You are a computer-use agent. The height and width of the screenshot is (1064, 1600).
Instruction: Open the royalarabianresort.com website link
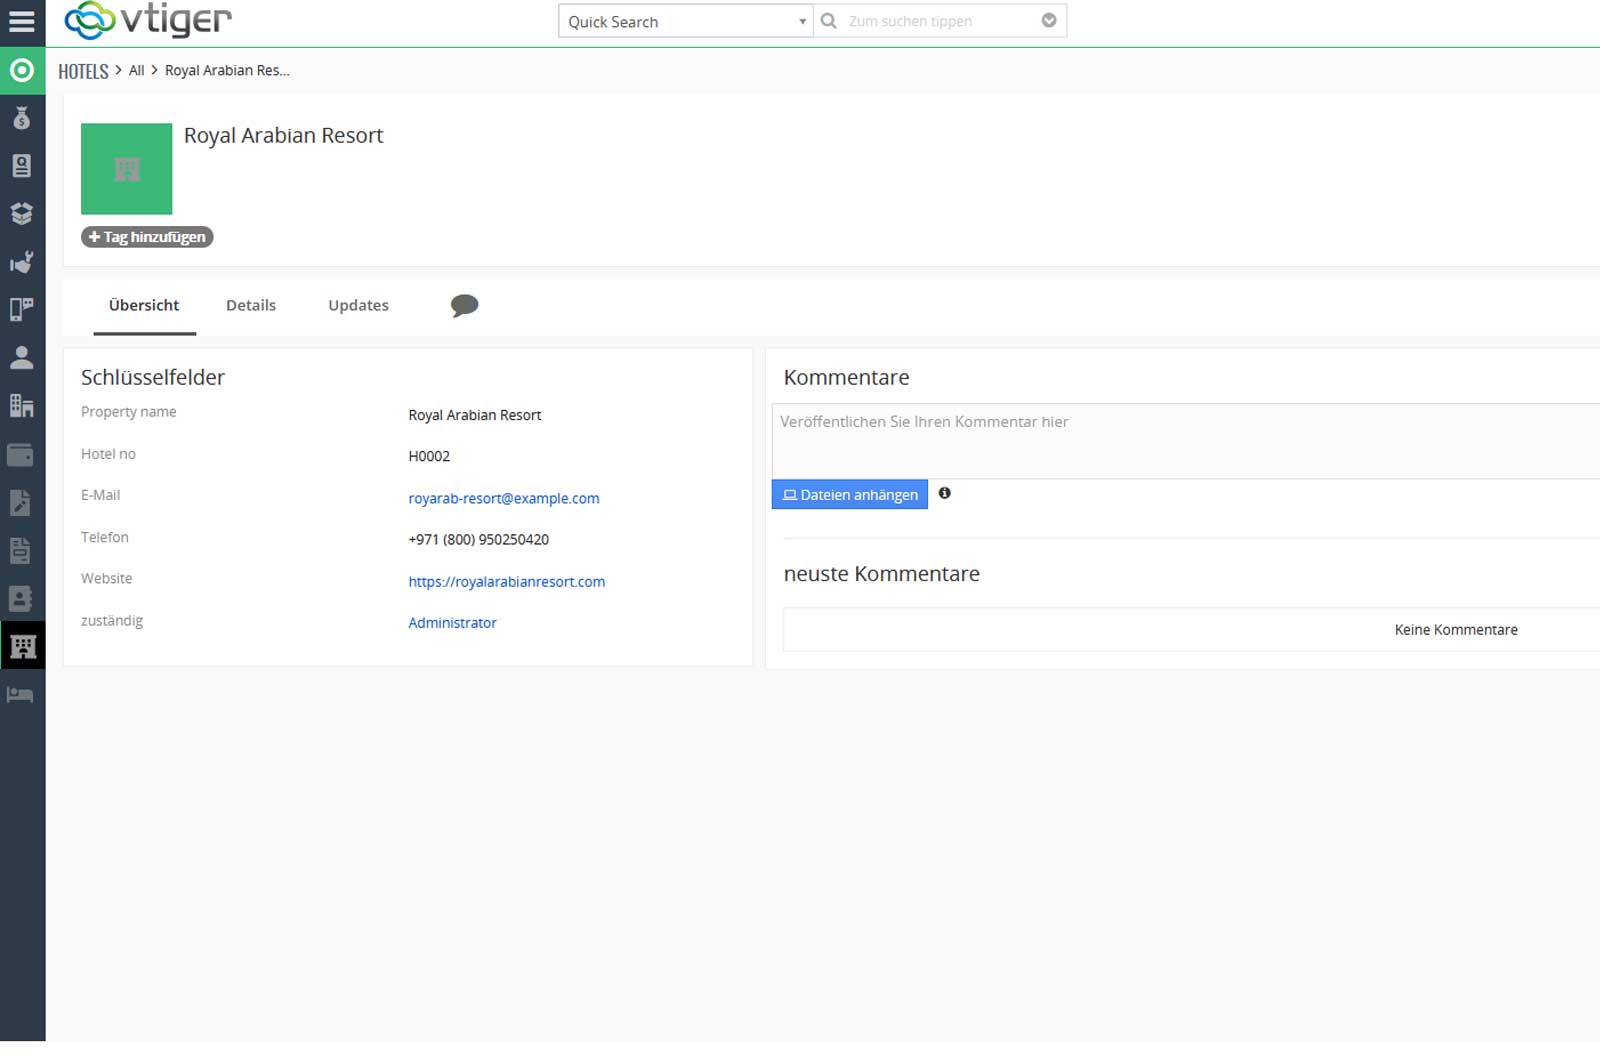click(x=506, y=582)
